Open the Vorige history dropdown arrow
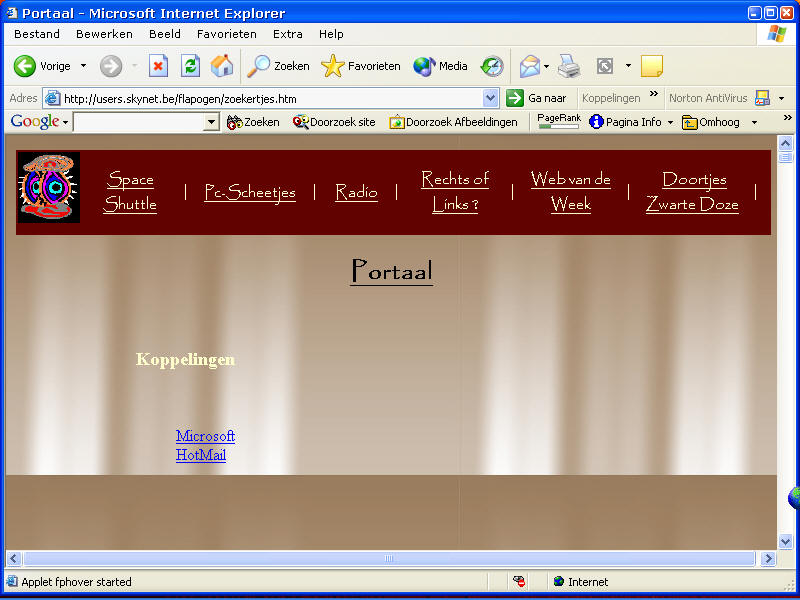This screenshot has width=800, height=600. (x=83, y=66)
